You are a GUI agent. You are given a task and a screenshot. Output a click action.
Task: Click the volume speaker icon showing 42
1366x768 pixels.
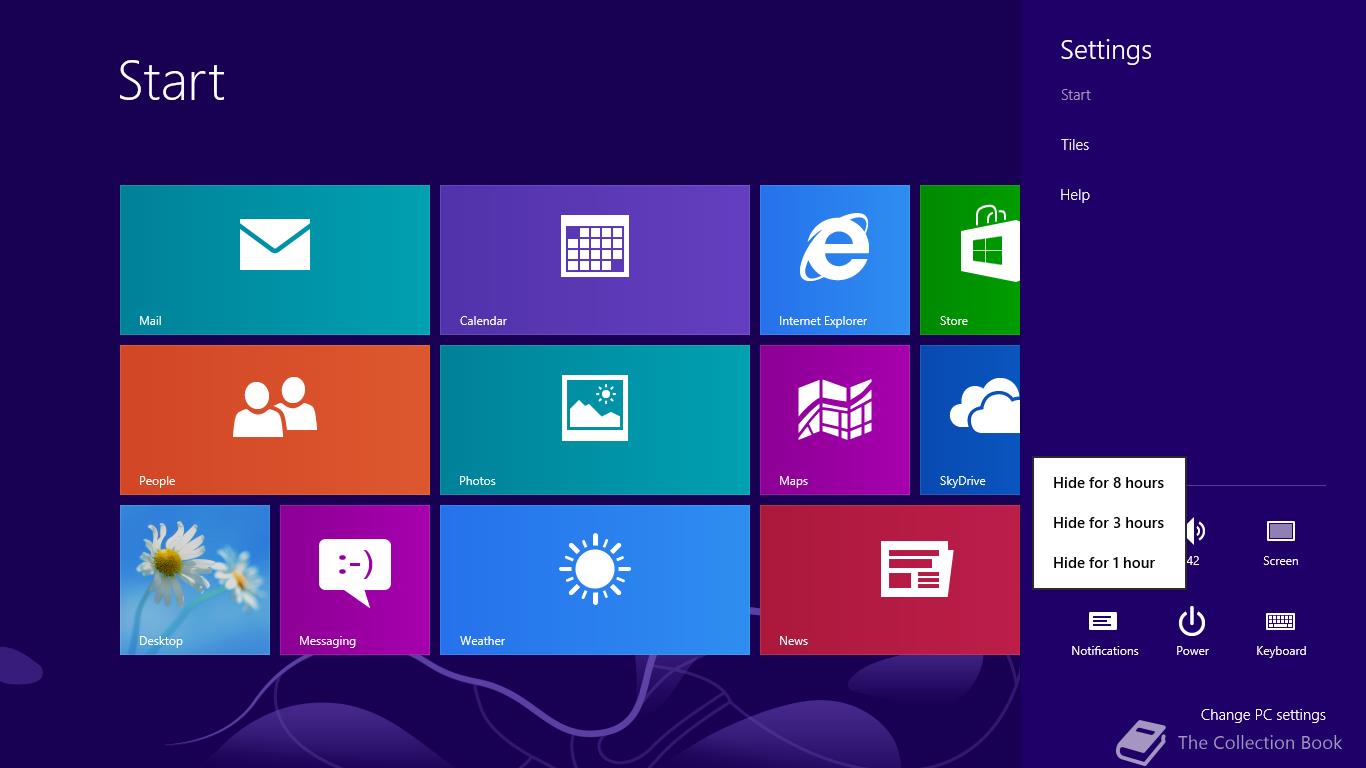[1197, 543]
